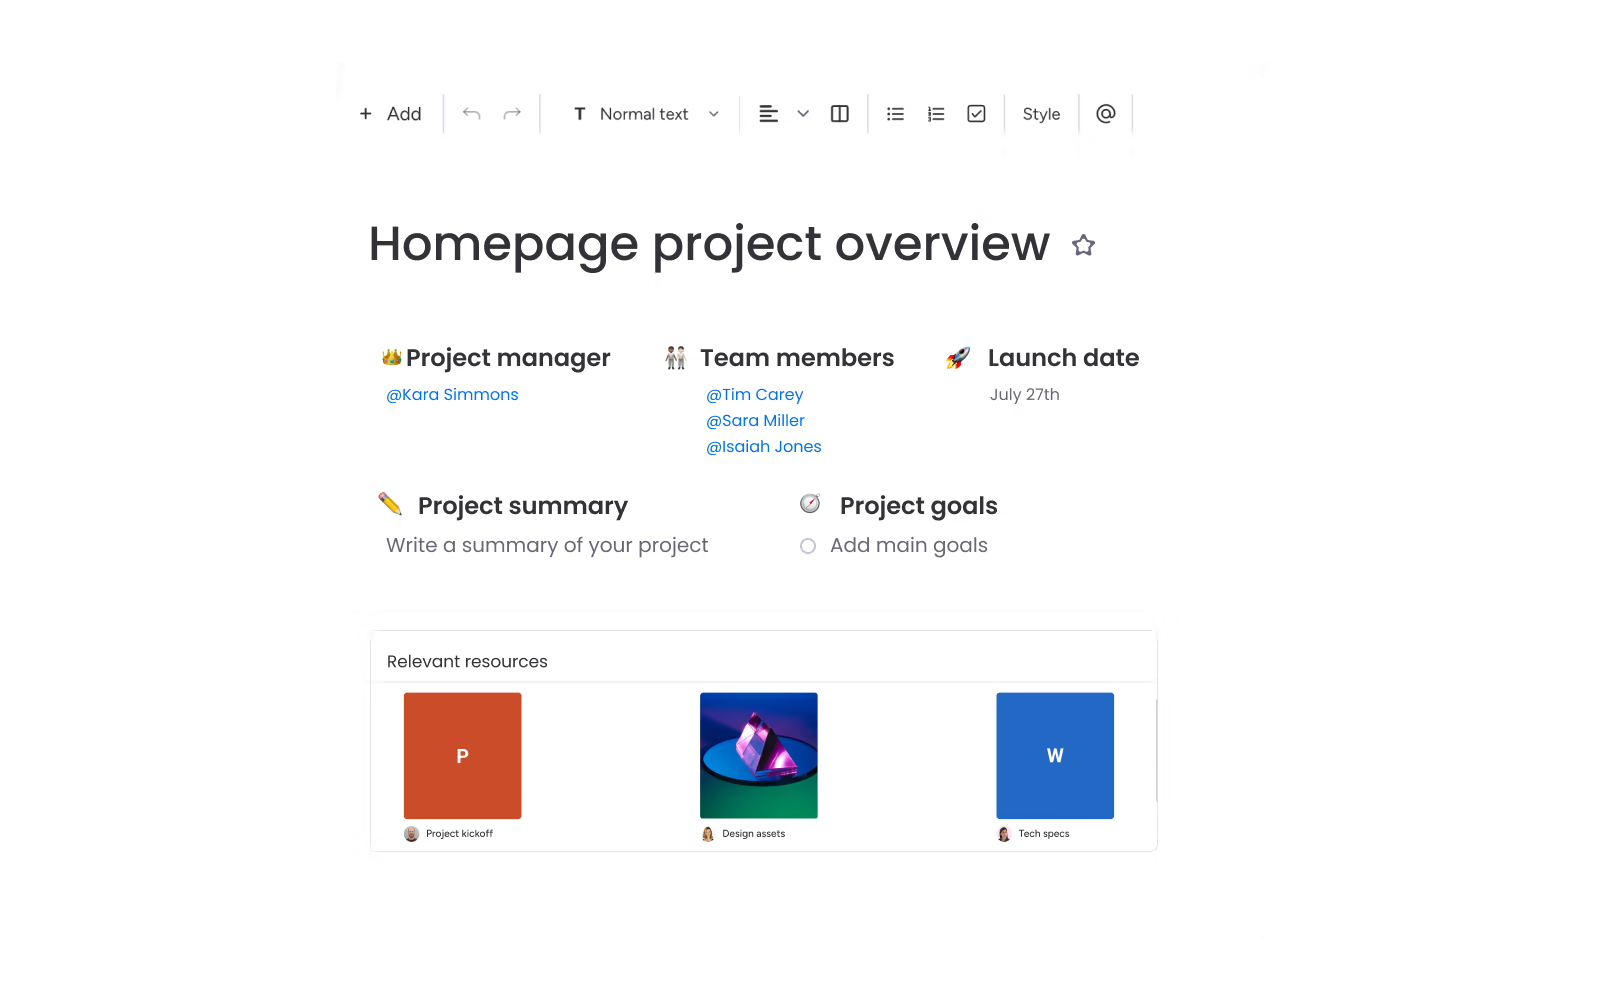Open the Project kickoff PowerPoint thumbnail

click(x=462, y=756)
